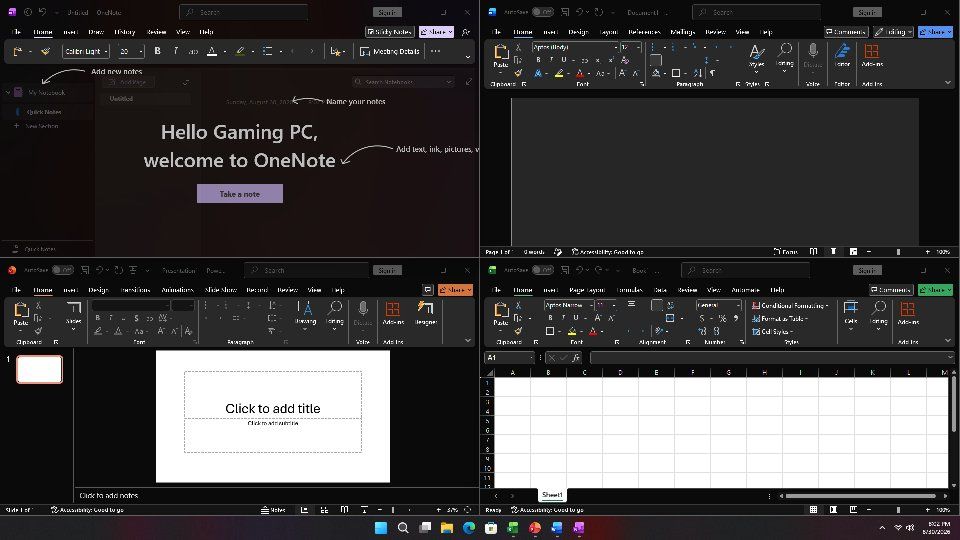Click Excel's Percent Style icon
The height and width of the screenshot is (540, 960).
point(722,318)
